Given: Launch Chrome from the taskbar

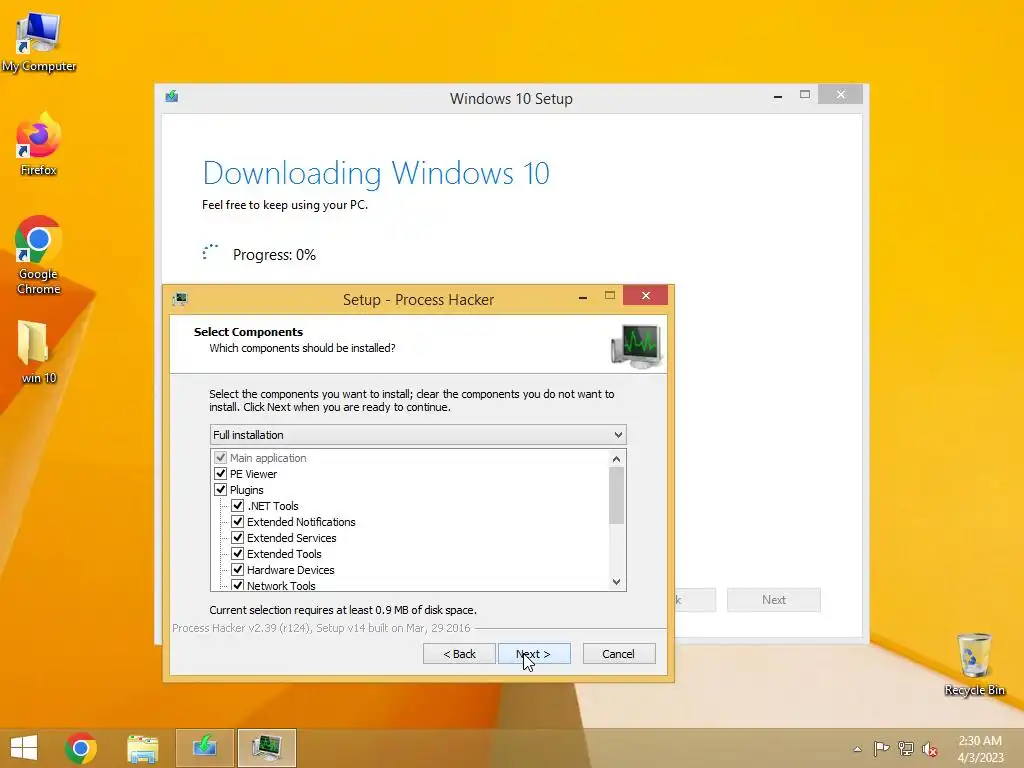Looking at the screenshot, I should coord(81,748).
